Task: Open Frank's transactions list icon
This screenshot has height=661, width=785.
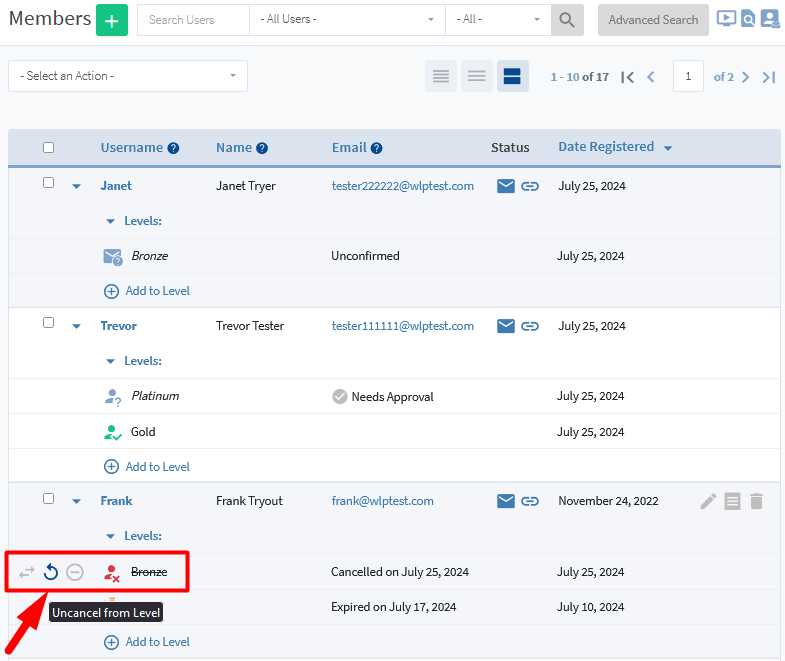Action: click(x=732, y=501)
